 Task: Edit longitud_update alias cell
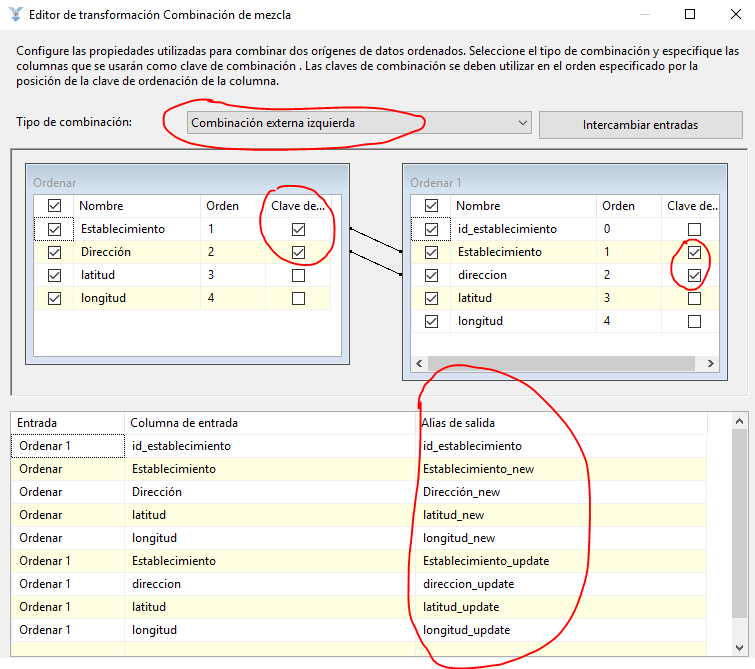561,630
